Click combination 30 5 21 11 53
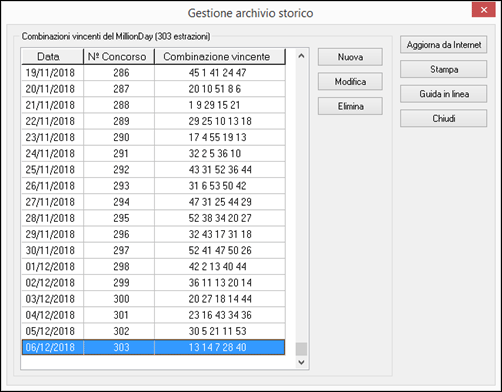502x392 pixels. point(217,331)
